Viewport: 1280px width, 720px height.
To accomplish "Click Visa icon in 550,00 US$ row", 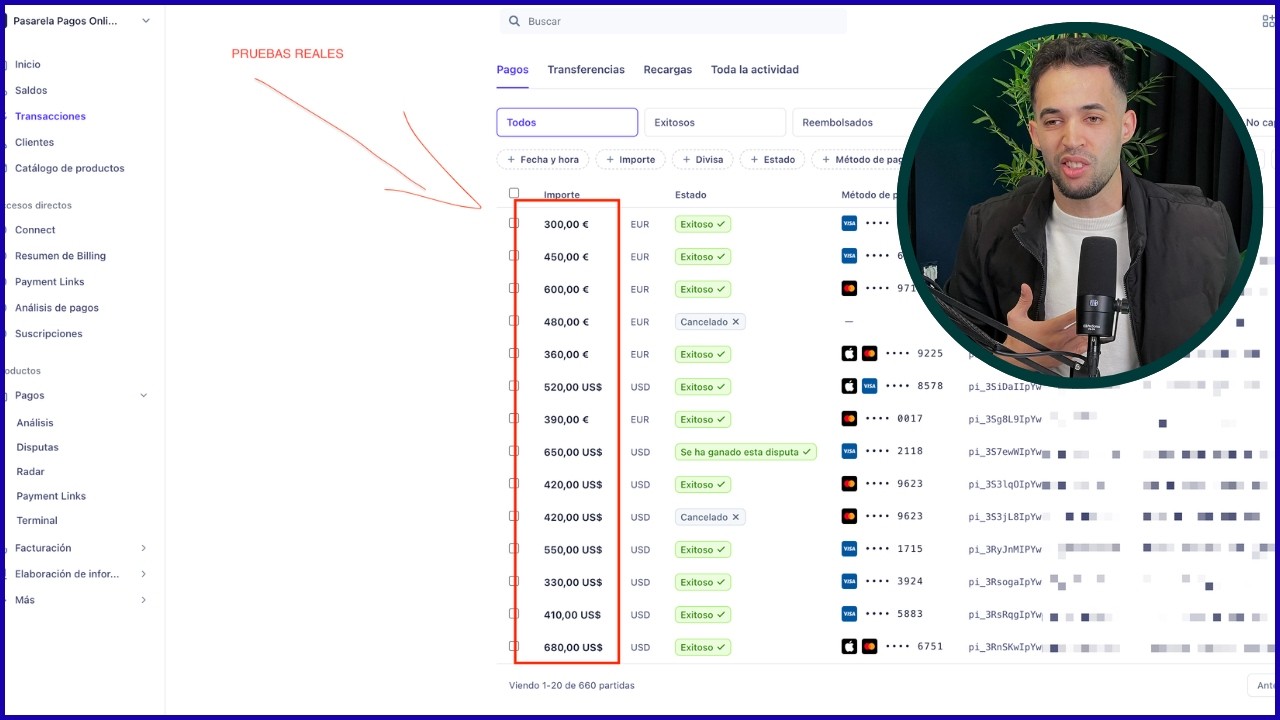I will 849,549.
